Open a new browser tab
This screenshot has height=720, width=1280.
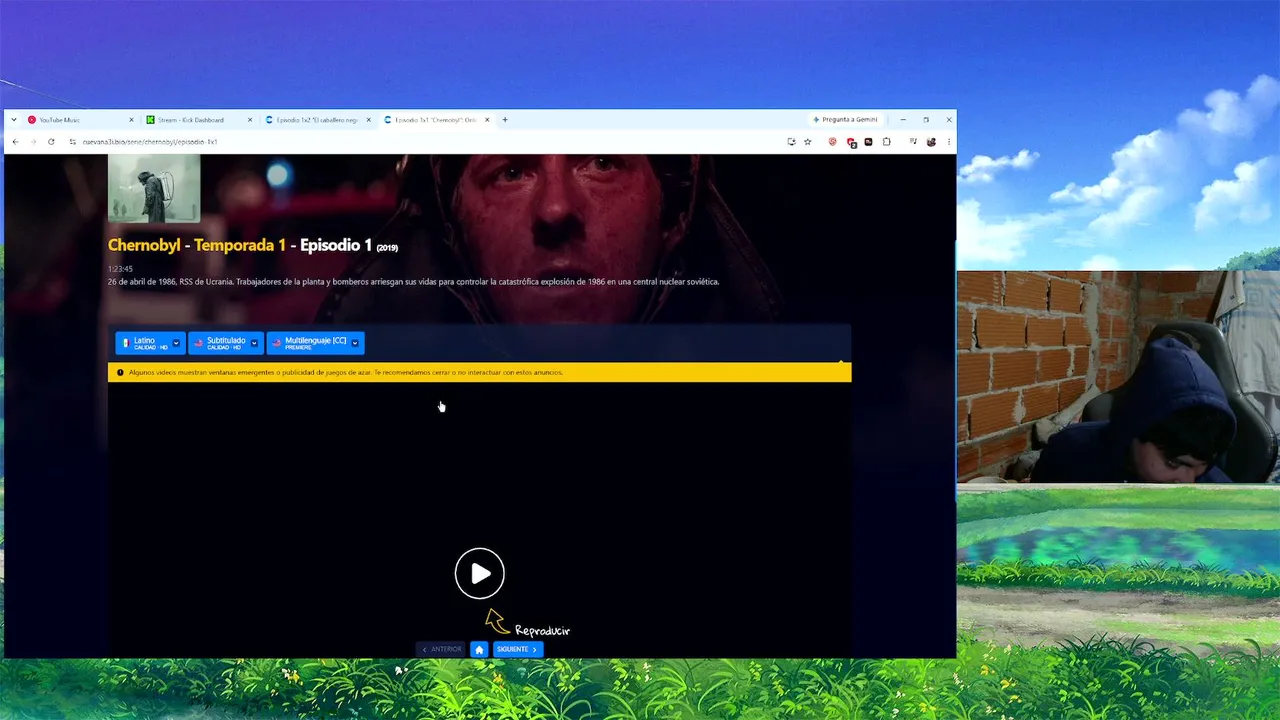[x=505, y=120]
